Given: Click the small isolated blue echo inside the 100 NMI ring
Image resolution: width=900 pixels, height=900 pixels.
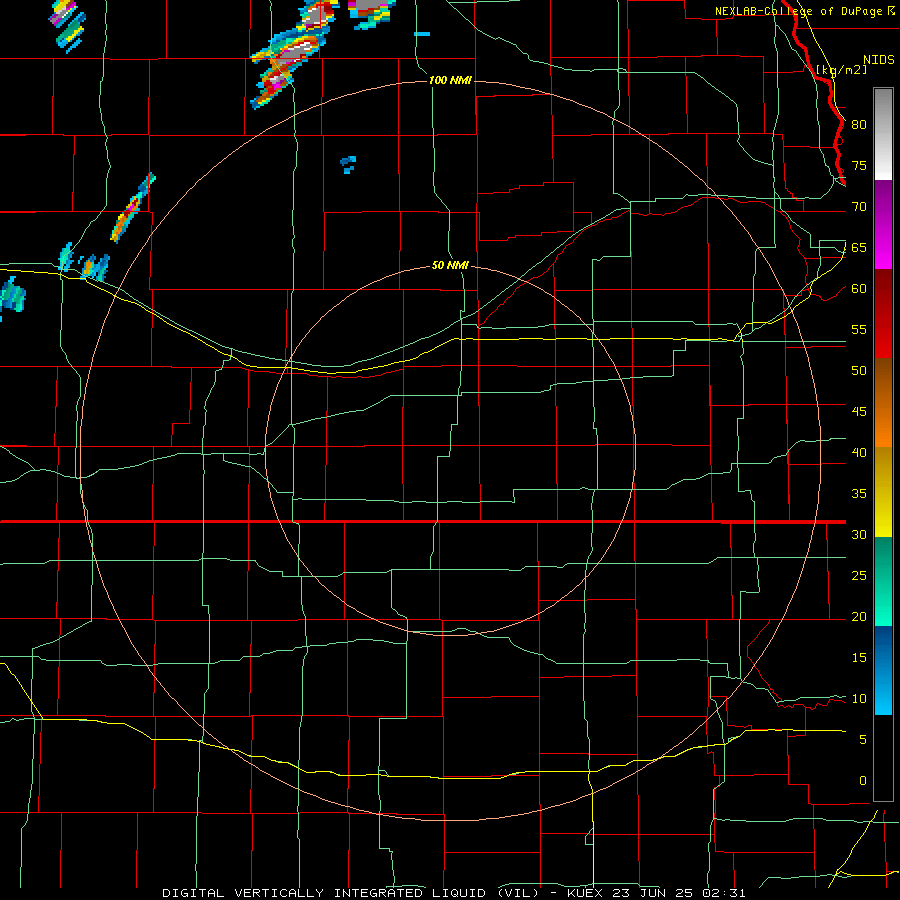Looking at the screenshot, I should click(348, 164).
